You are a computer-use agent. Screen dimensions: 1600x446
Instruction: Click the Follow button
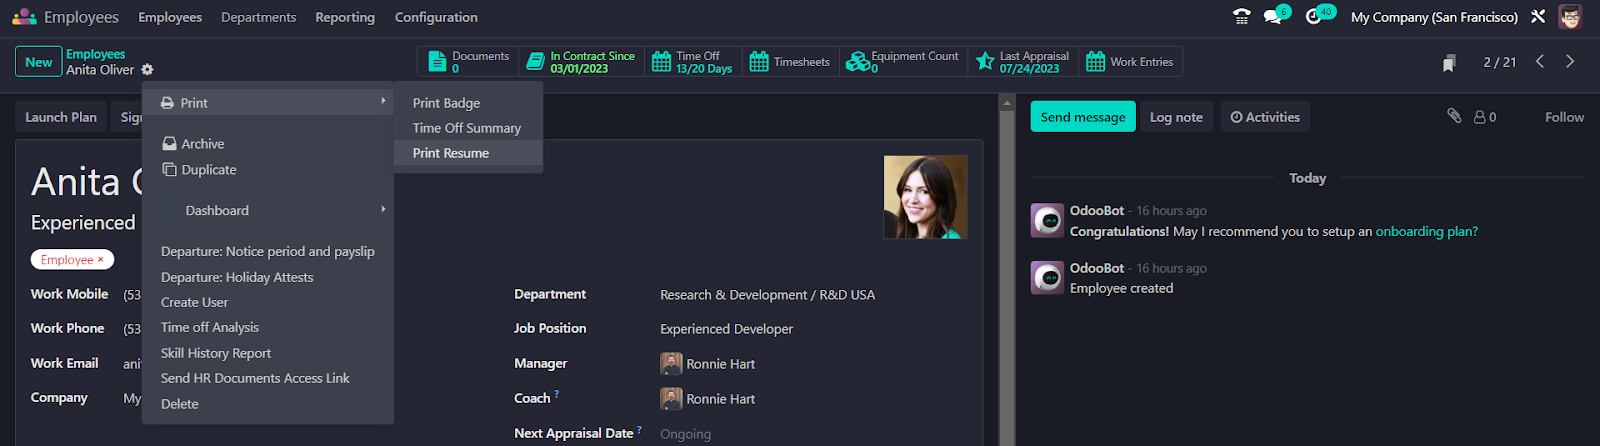pos(1564,117)
